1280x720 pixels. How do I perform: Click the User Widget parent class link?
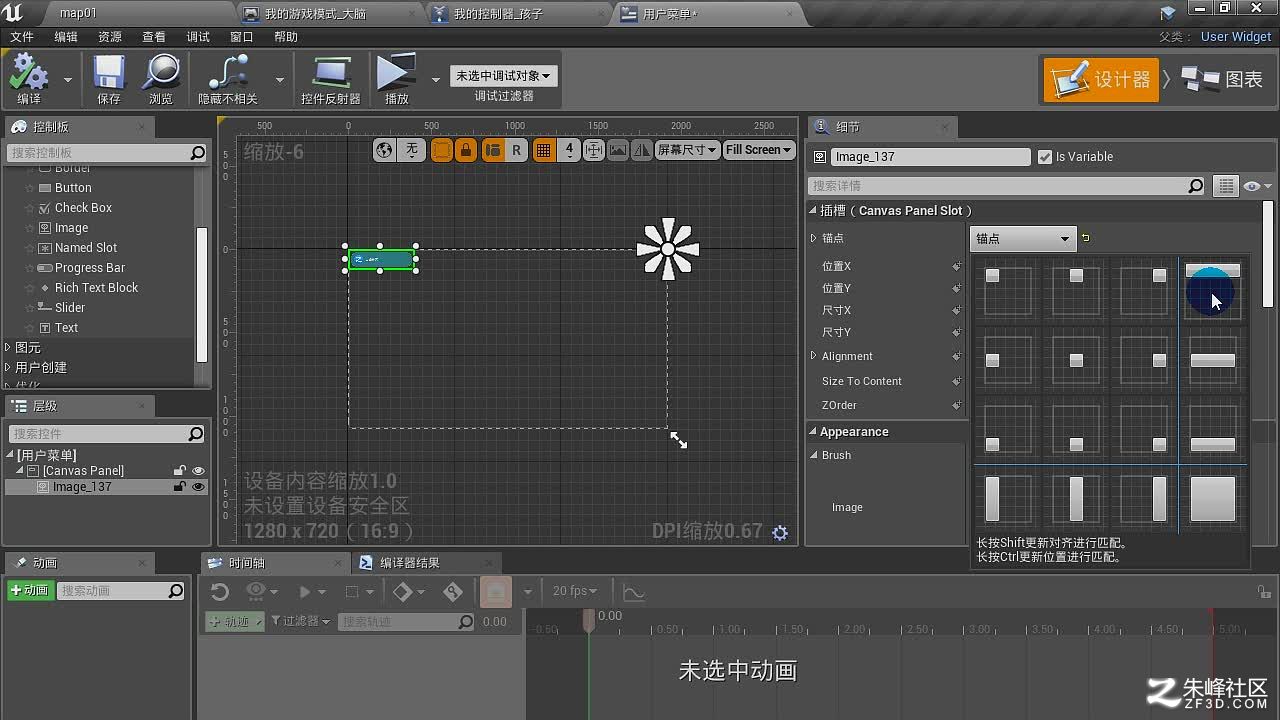(1236, 37)
